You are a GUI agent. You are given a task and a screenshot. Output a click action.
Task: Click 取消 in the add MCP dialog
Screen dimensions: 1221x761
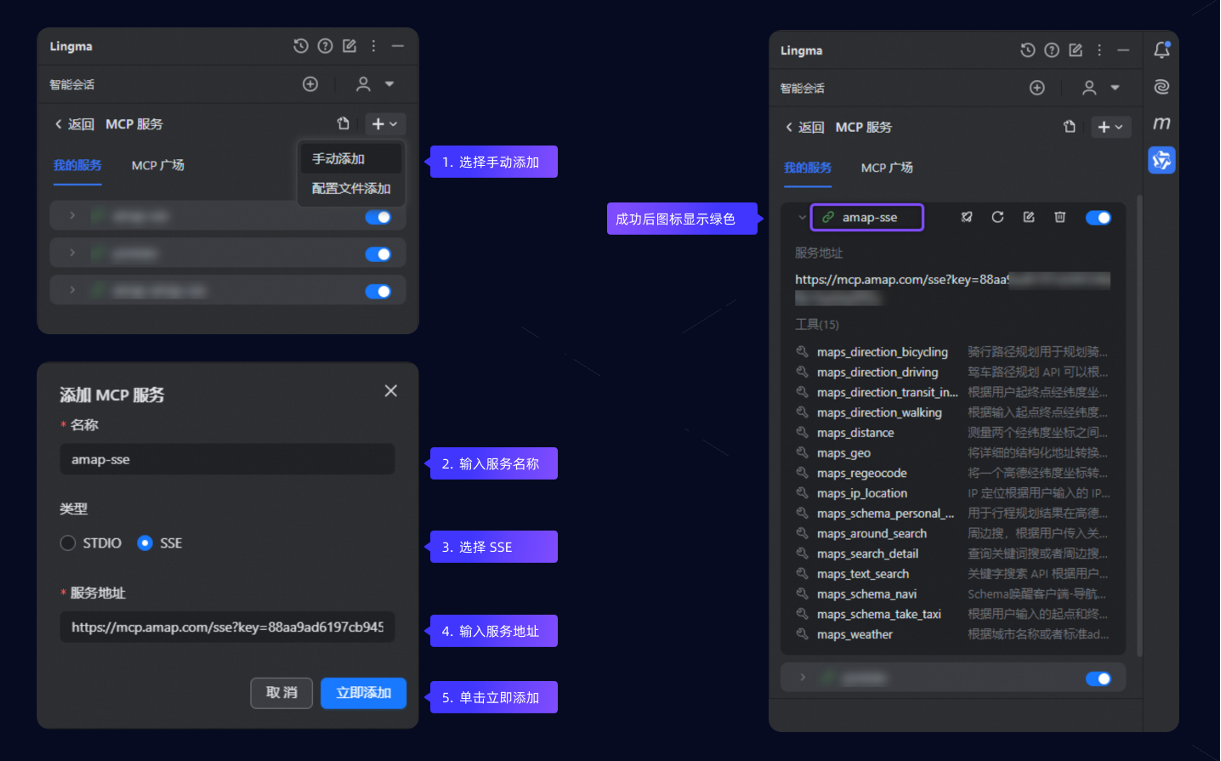click(x=282, y=693)
